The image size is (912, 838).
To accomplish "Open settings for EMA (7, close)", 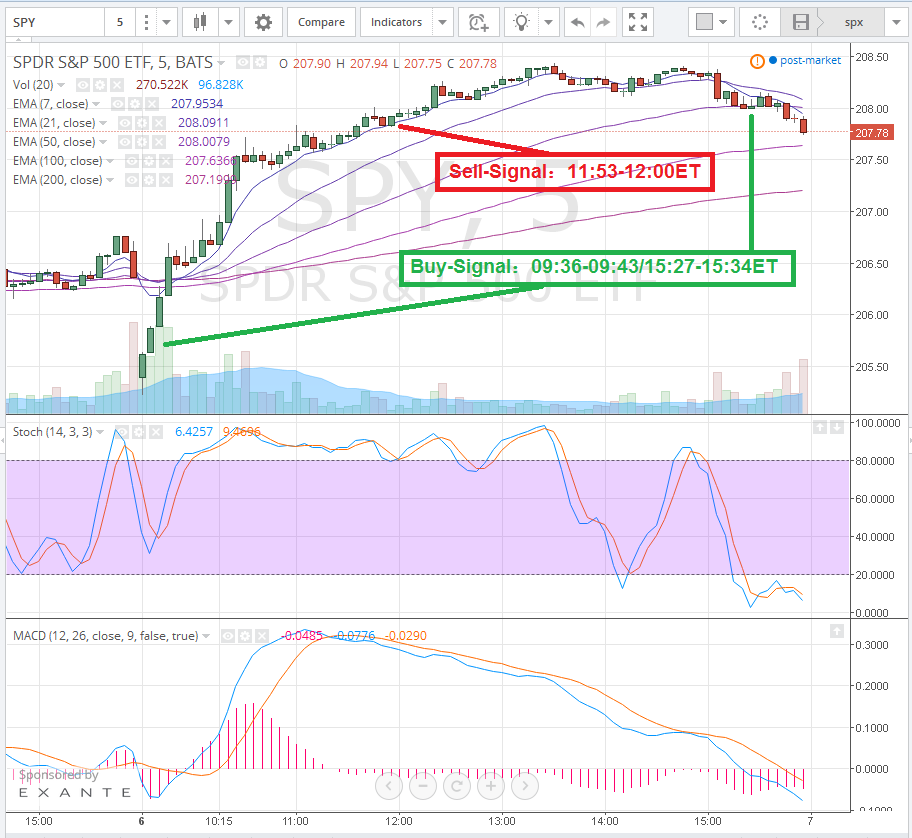I will tap(135, 104).
